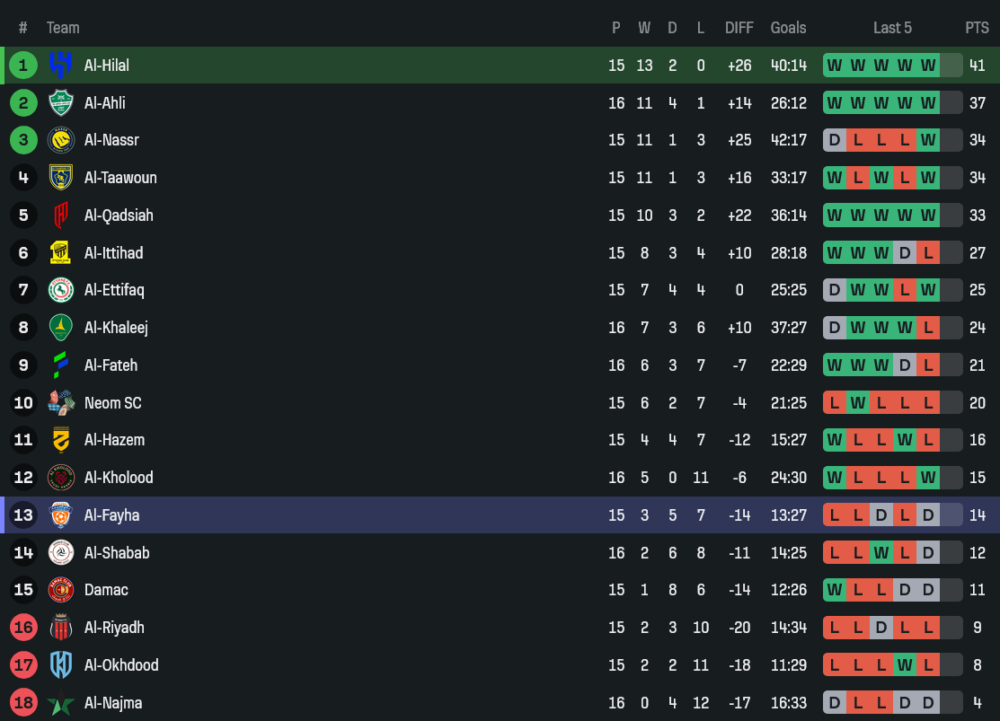The image size is (1000, 721).
Task: Click the Al-Okhdood club badge
Action: (x=61, y=665)
